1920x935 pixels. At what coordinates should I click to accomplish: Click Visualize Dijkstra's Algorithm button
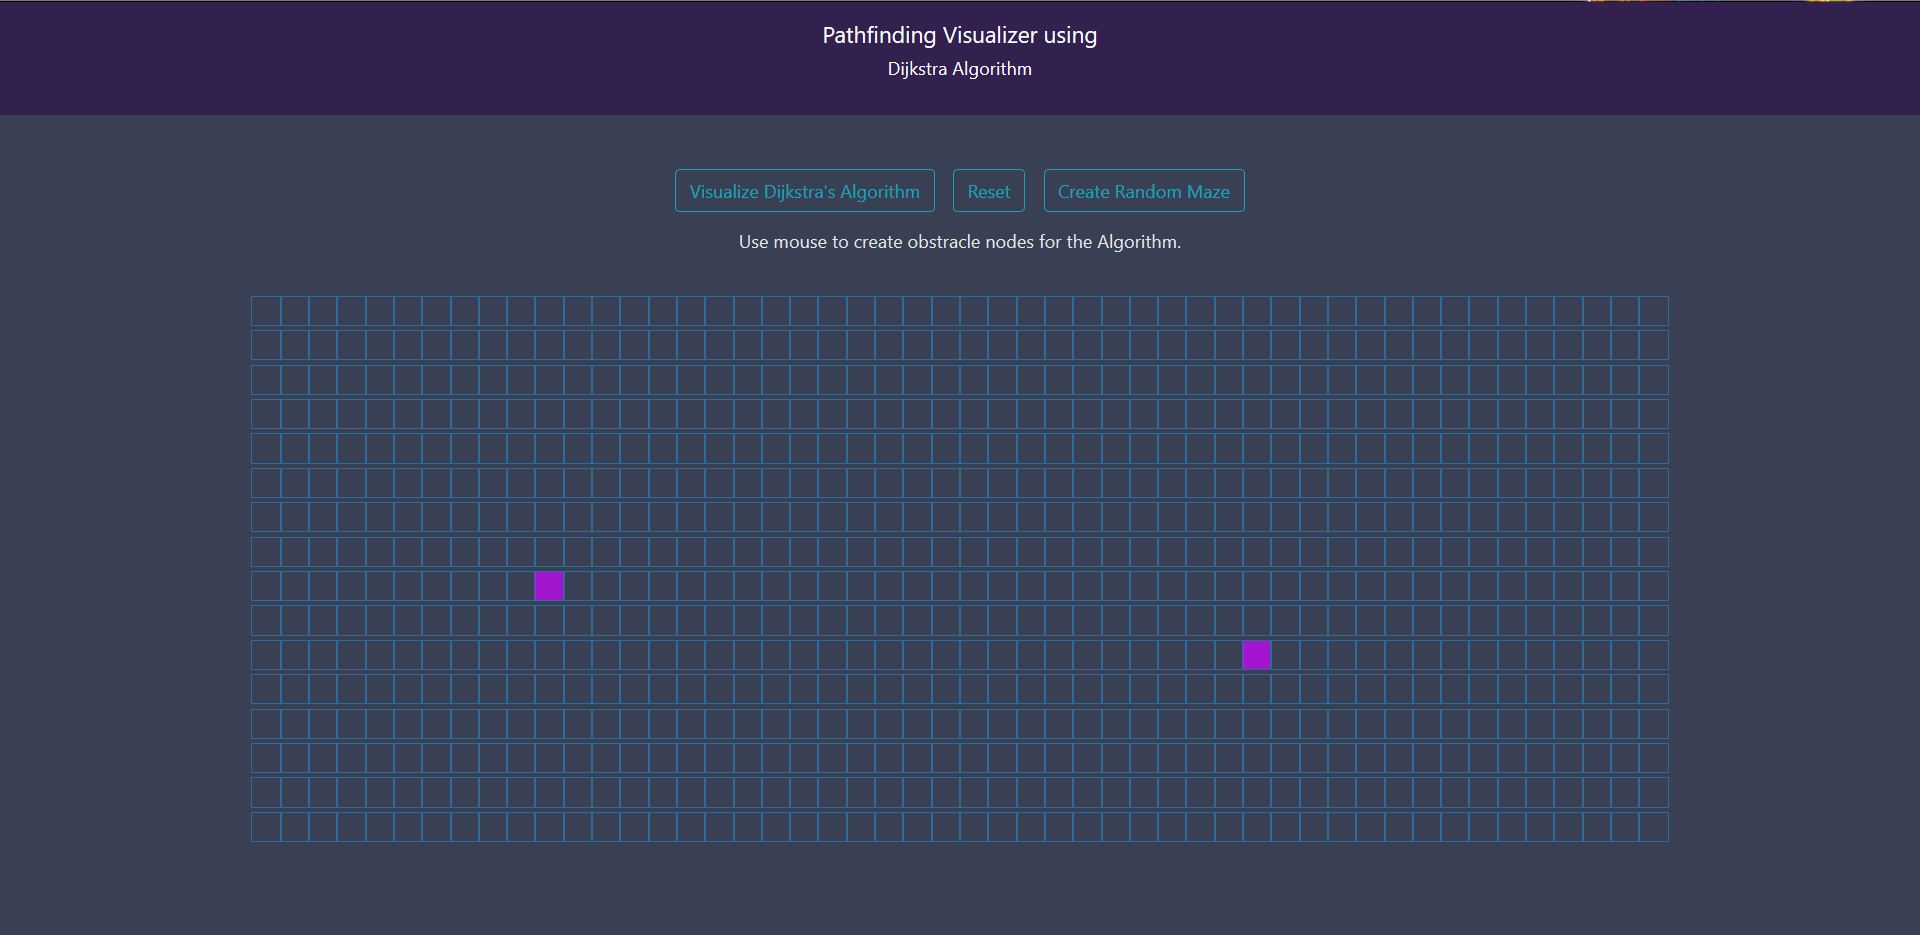pyautogui.click(x=804, y=191)
